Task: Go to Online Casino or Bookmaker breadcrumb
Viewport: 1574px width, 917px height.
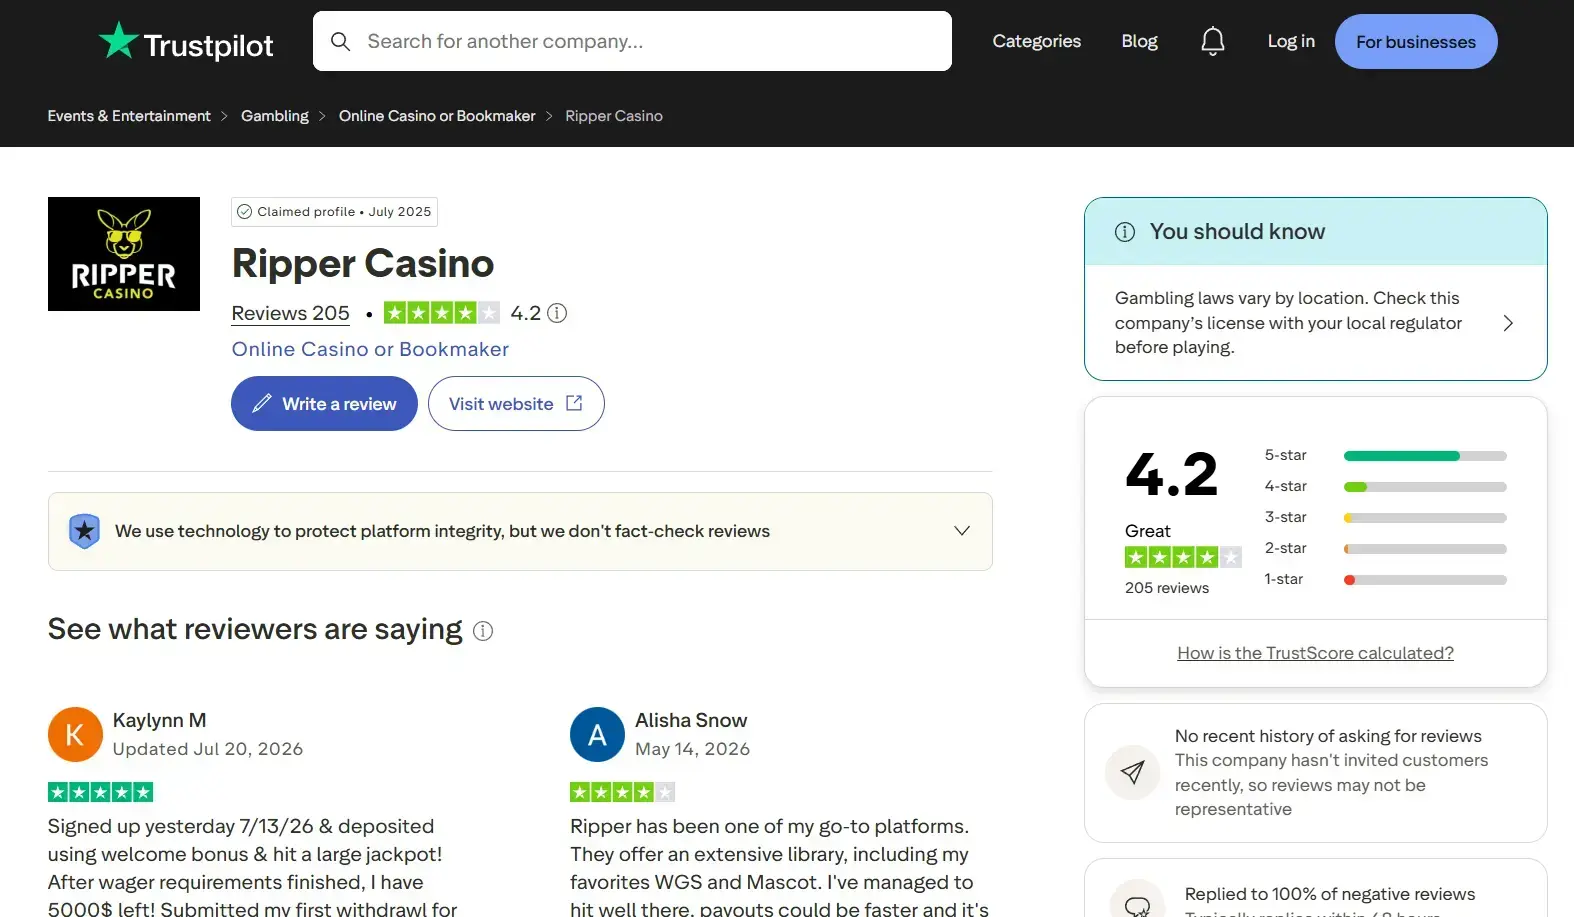Action: [x=437, y=116]
